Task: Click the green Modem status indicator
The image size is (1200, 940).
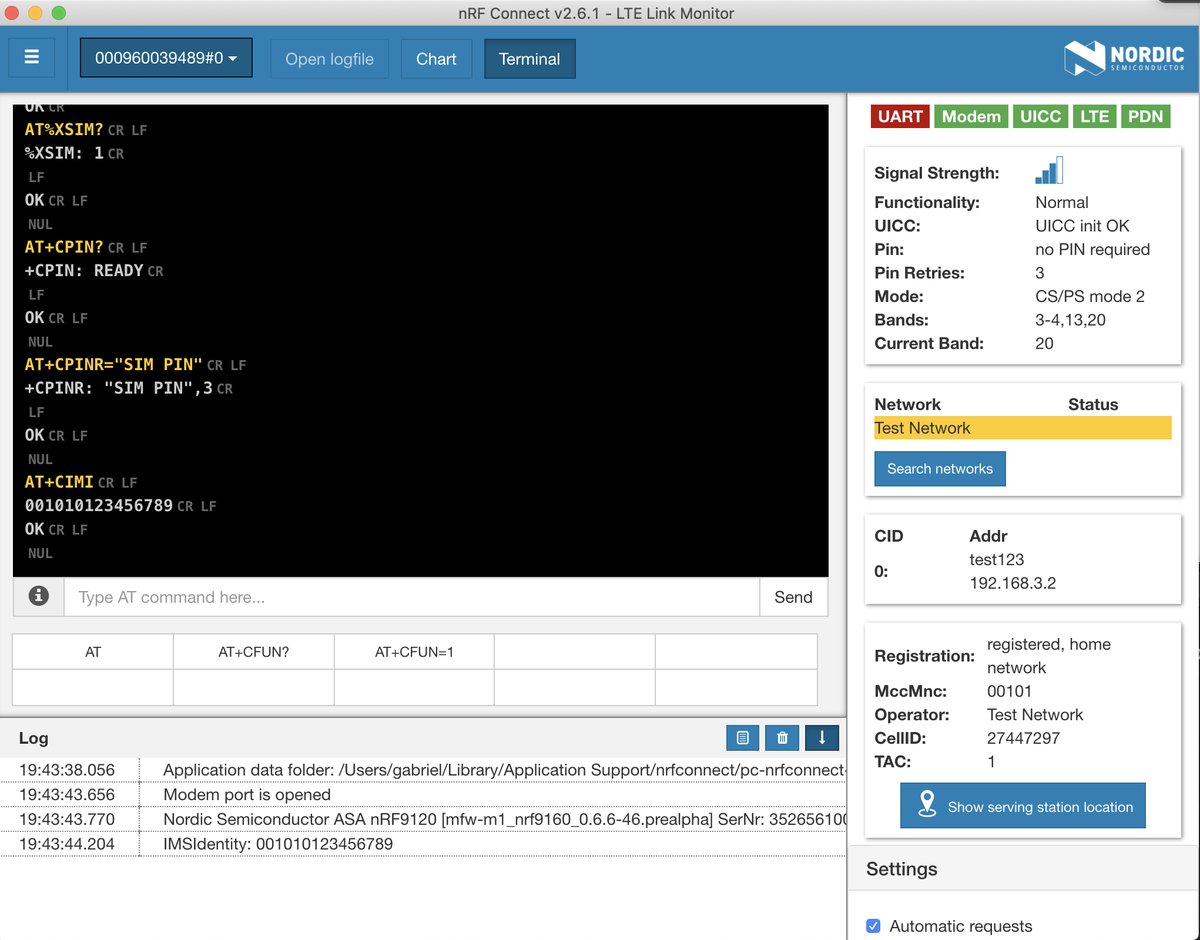Action: click(x=971, y=116)
